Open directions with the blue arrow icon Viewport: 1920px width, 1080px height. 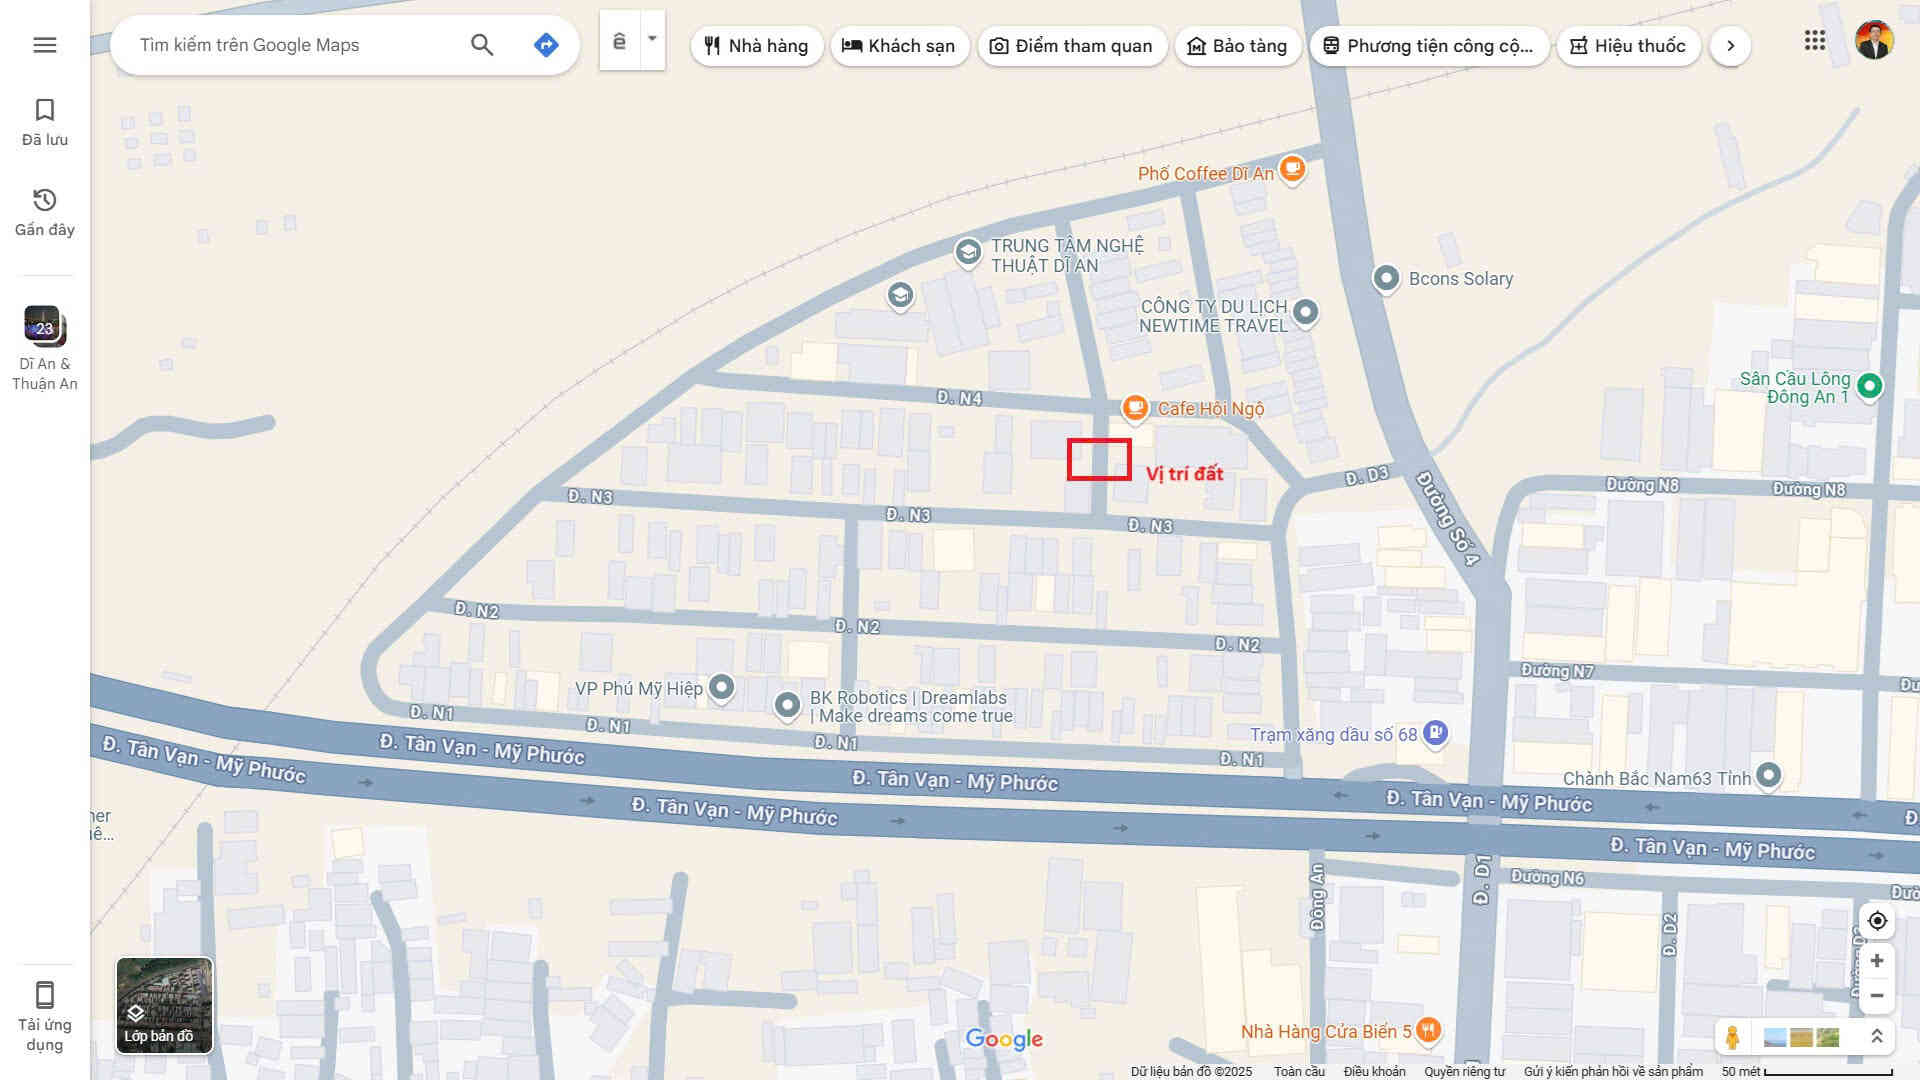(546, 45)
